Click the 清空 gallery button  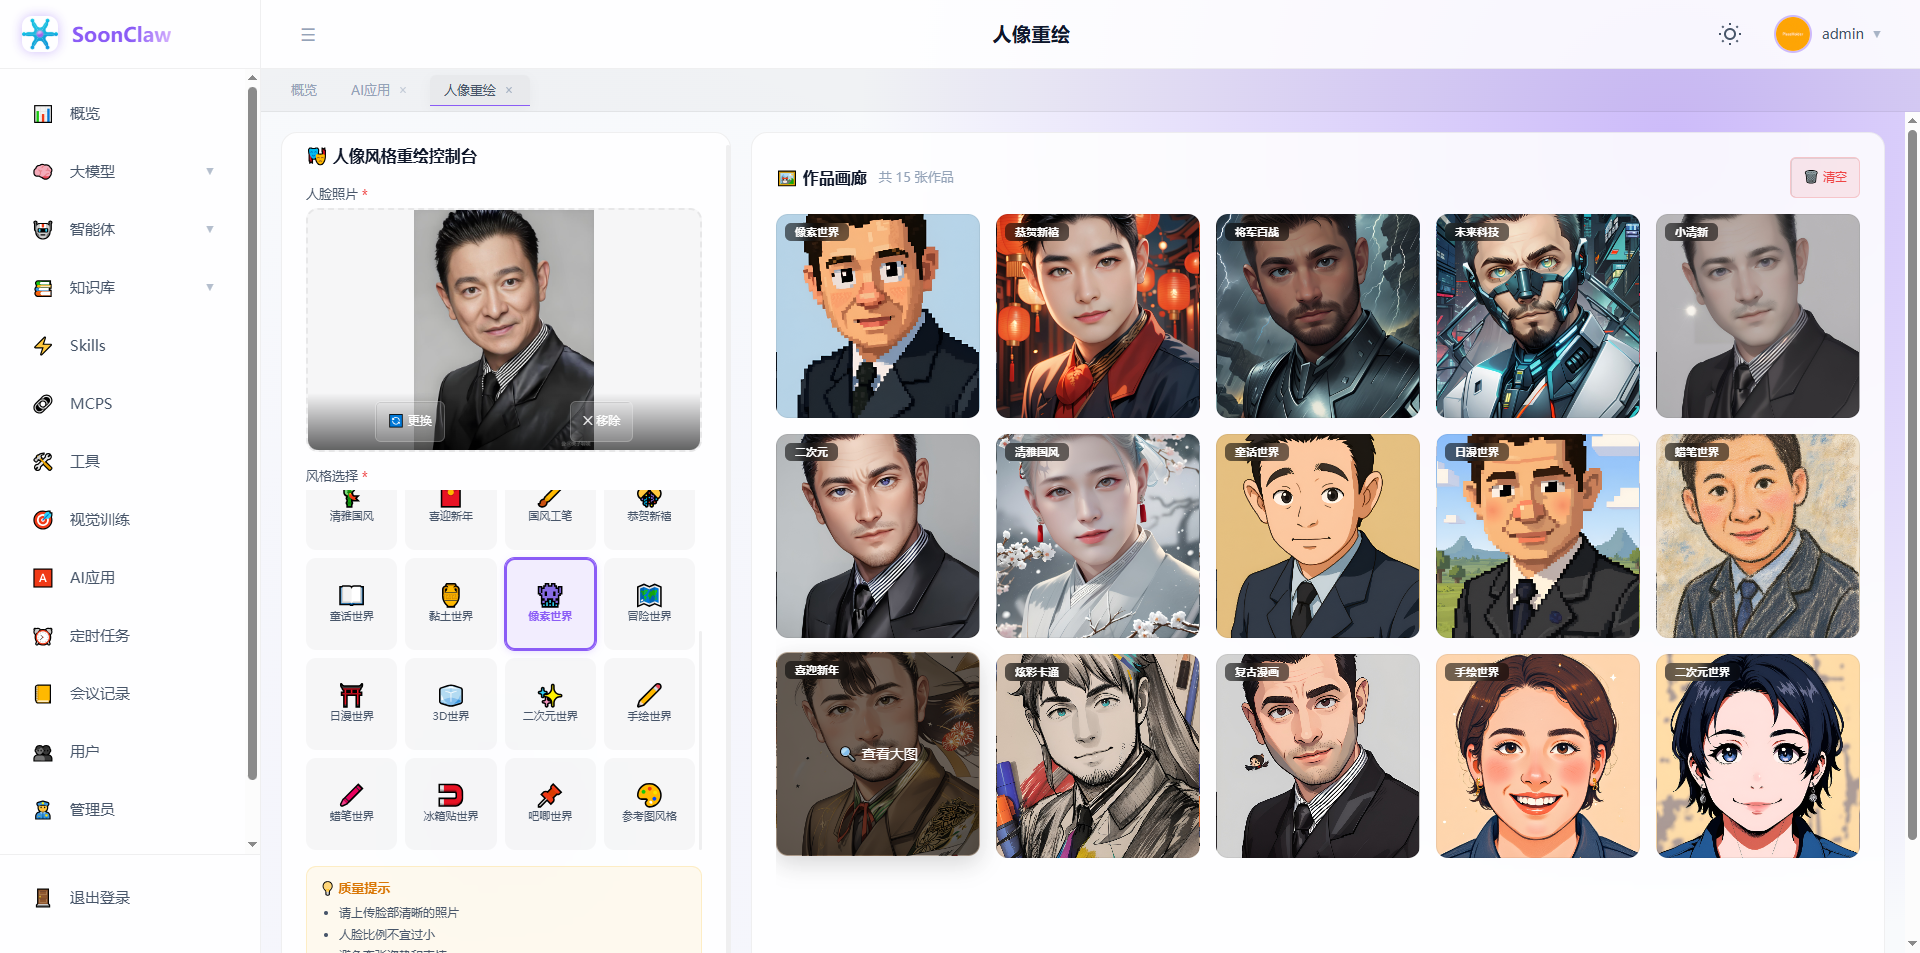pyautogui.click(x=1825, y=177)
